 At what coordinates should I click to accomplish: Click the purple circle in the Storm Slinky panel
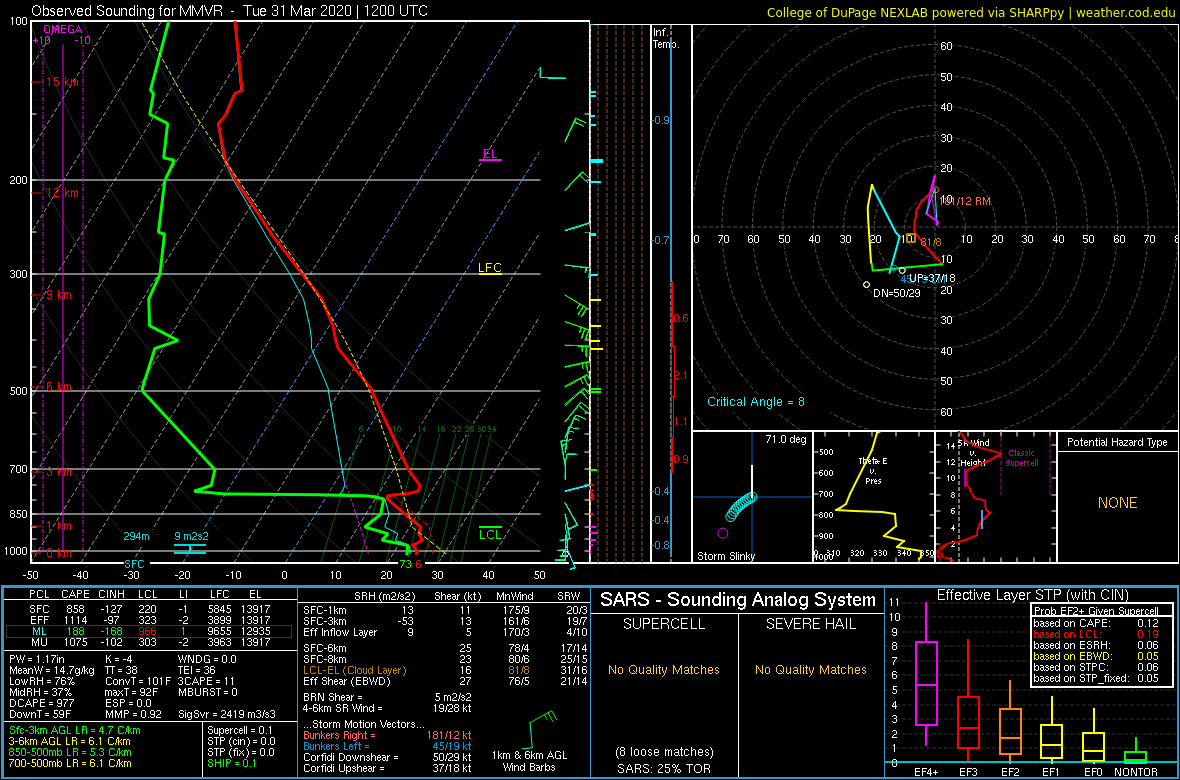point(723,533)
